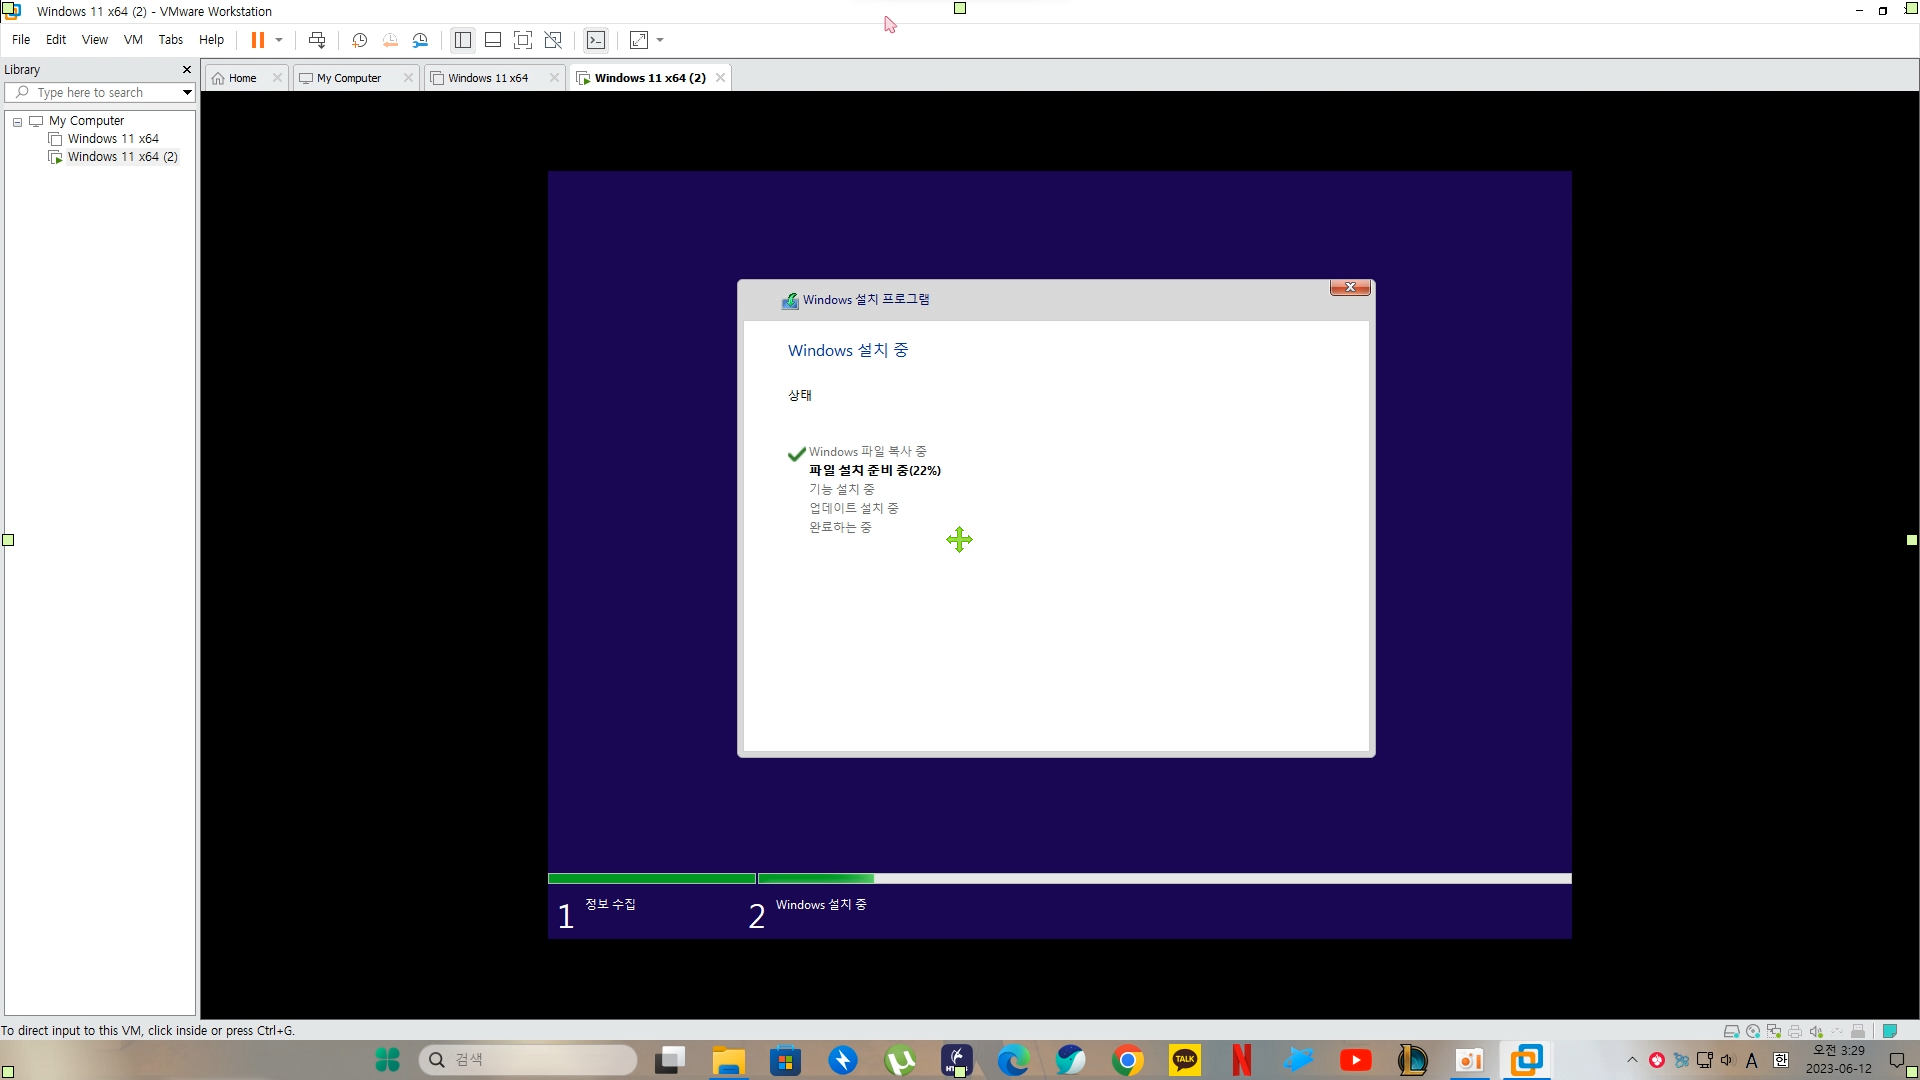Show hidden system tray icons
Image resolution: width=1920 pixels, height=1080 pixels.
click(1632, 1060)
